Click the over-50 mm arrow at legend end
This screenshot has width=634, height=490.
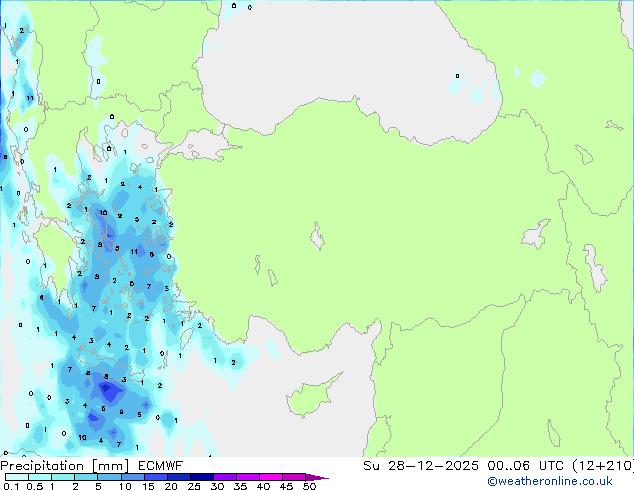click(317, 477)
